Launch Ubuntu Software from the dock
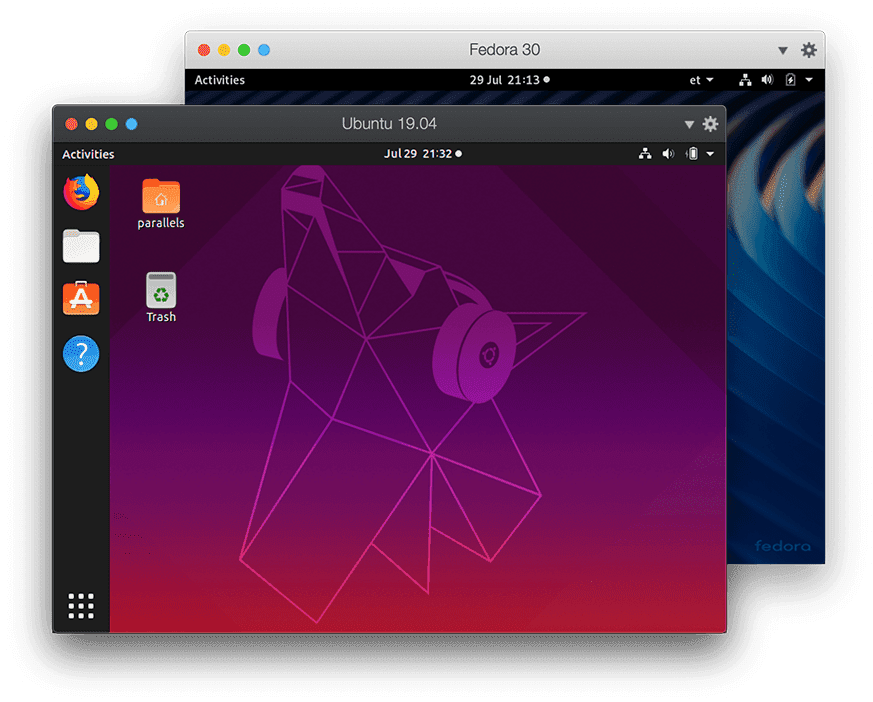This screenshot has height=702, width=873. tap(81, 299)
